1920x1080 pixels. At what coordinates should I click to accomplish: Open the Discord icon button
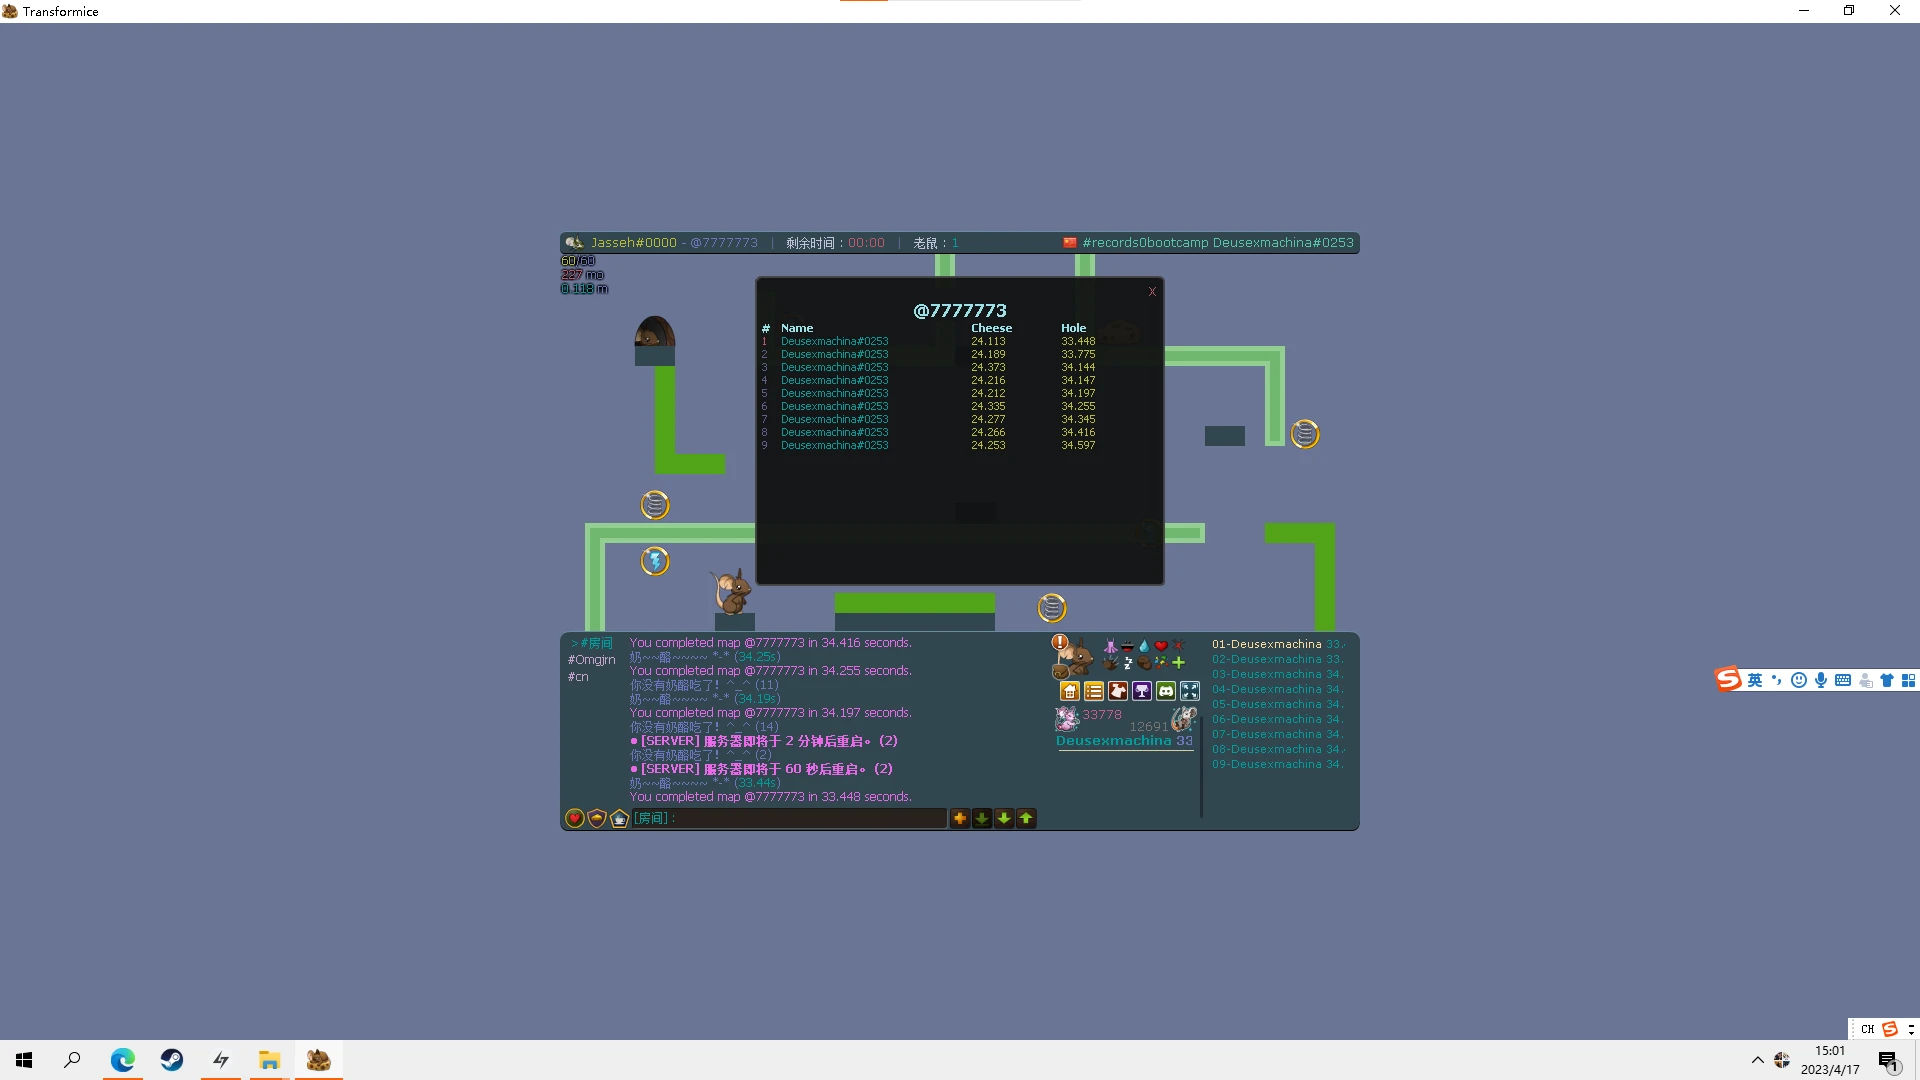tap(1166, 691)
